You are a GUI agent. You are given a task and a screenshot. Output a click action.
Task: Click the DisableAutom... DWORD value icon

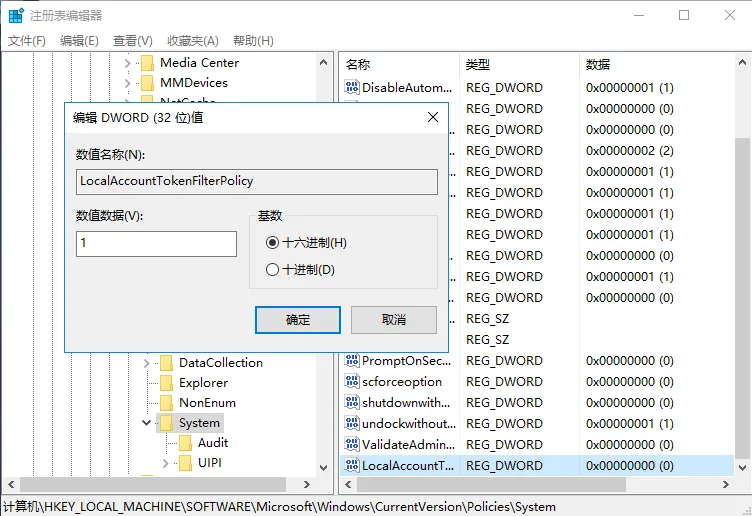click(x=352, y=87)
